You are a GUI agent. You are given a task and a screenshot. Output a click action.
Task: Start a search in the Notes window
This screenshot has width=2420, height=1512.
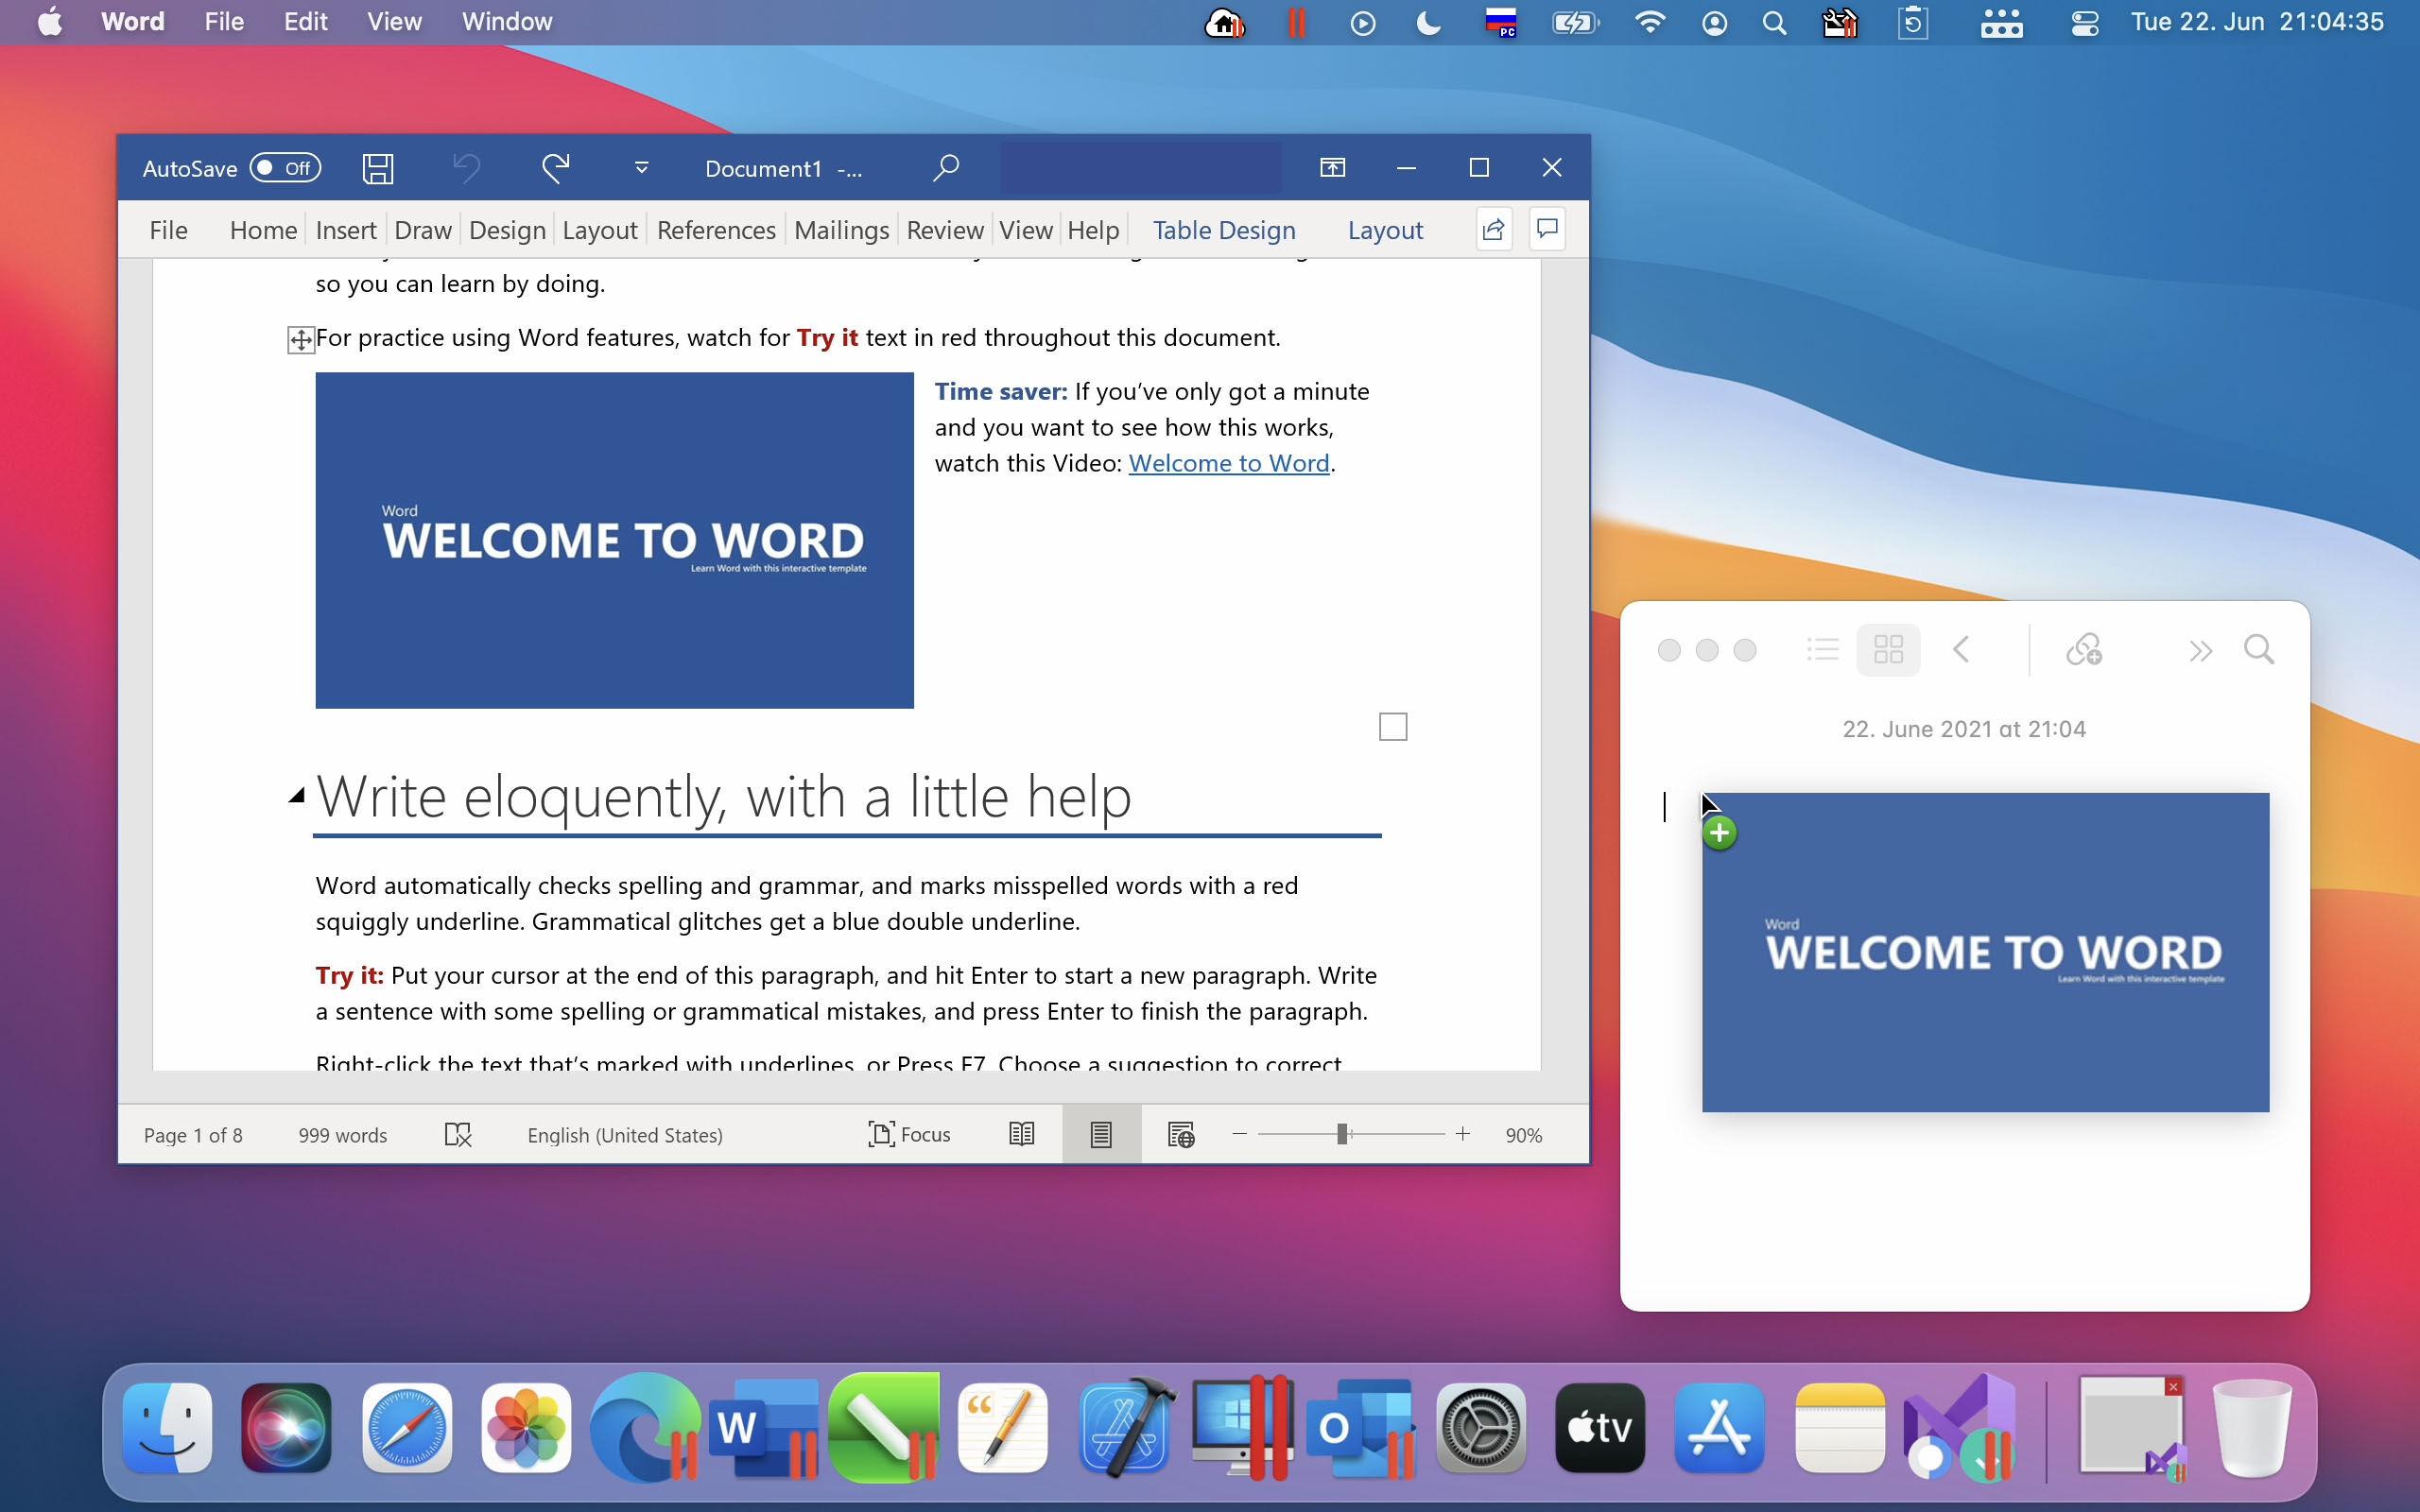[x=2259, y=649]
